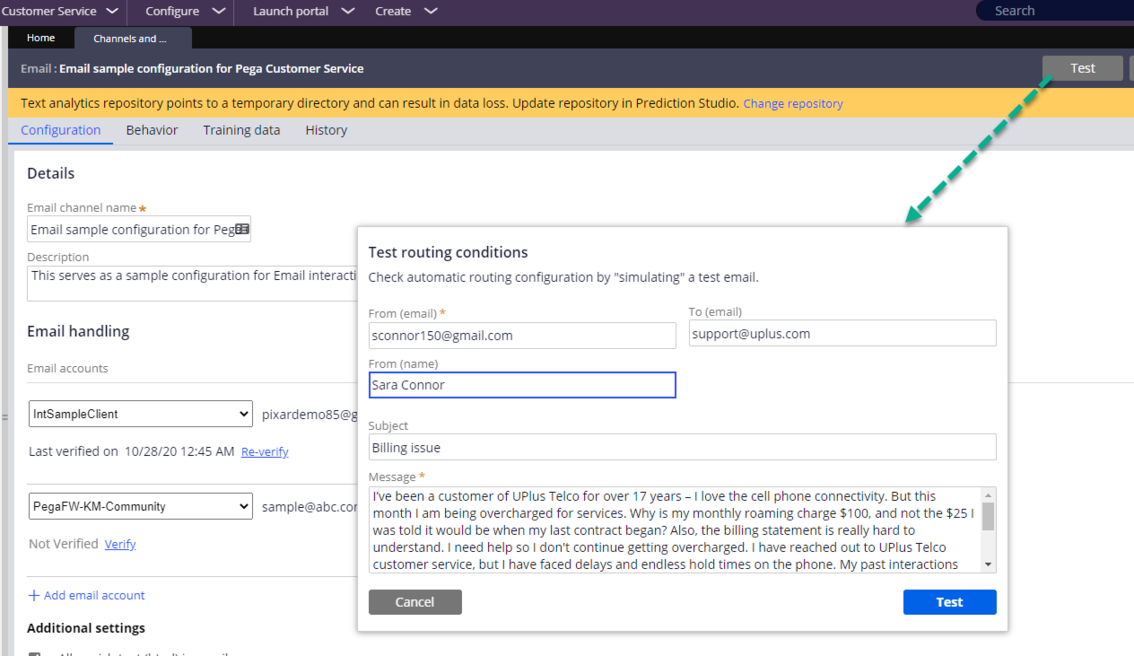Click the Verify link
The width and height of the screenshot is (1134, 656).
120,544
